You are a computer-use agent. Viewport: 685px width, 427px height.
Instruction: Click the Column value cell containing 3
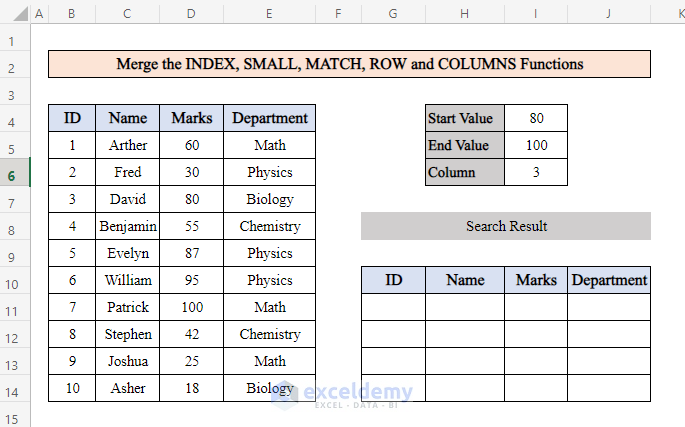coord(536,172)
